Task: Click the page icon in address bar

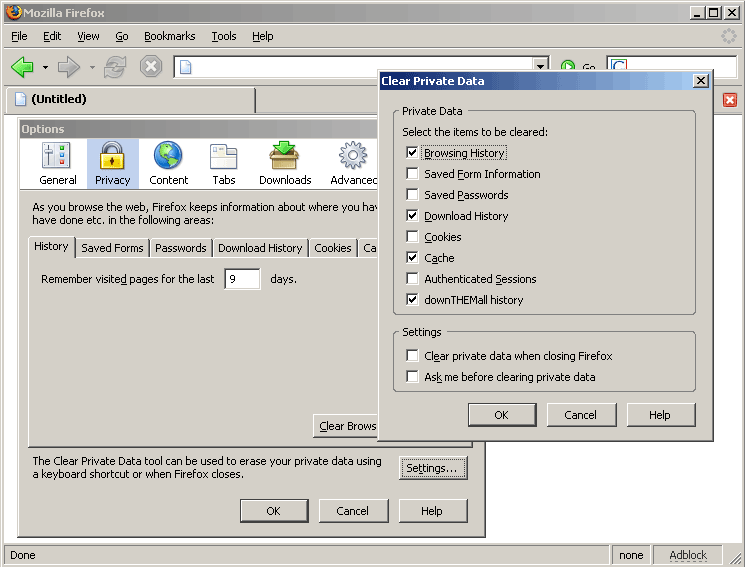Action: pyautogui.click(x=186, y=67)
